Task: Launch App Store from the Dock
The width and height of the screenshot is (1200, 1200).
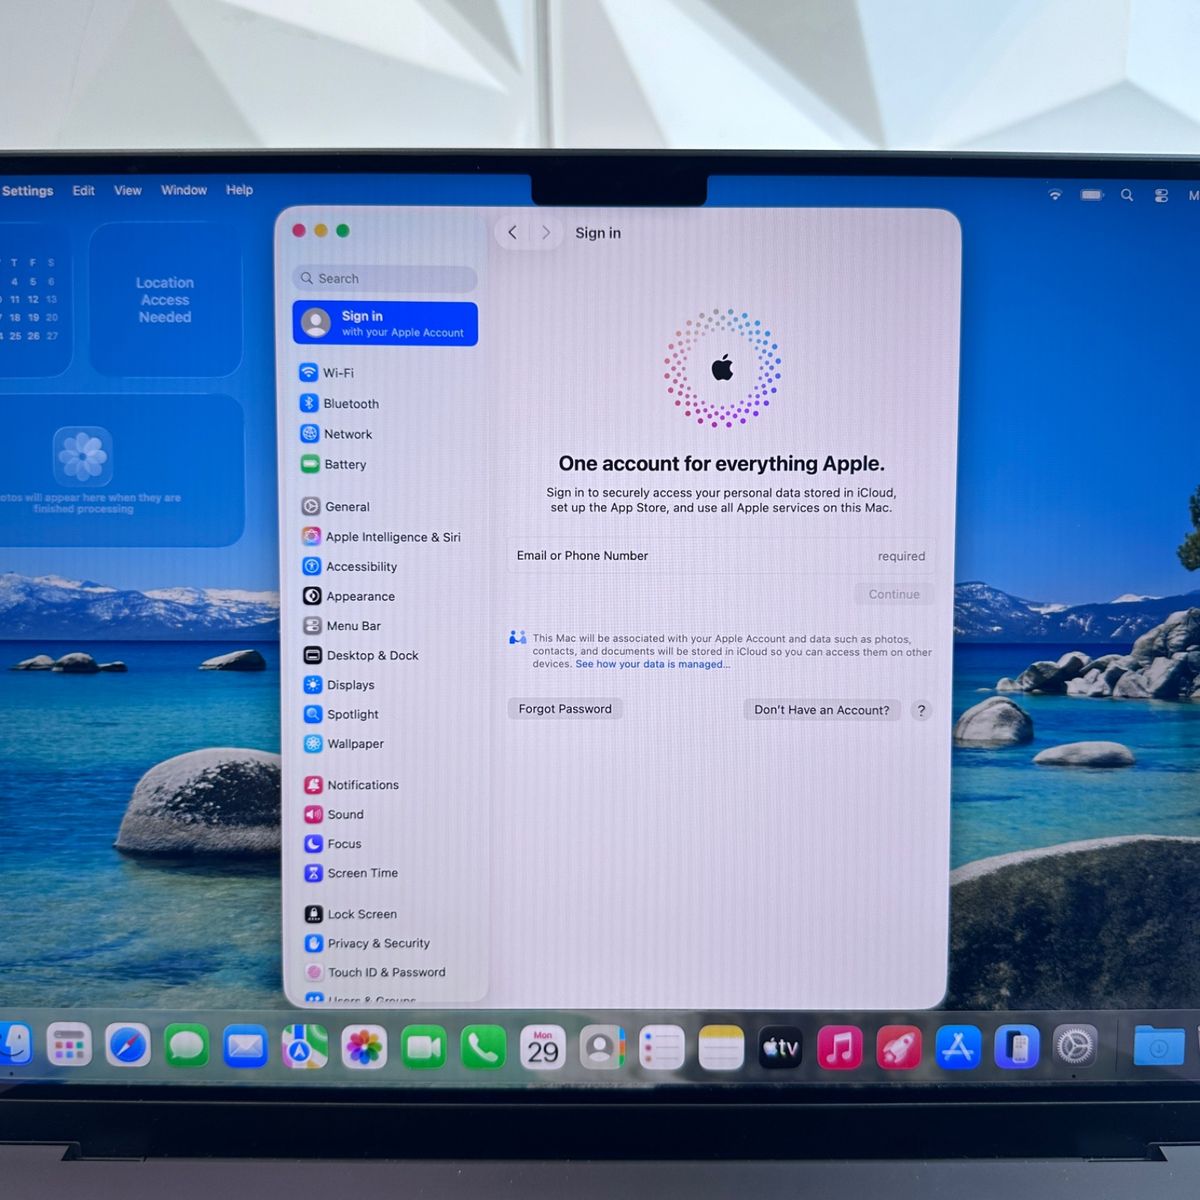Action: pos(958,1047)
